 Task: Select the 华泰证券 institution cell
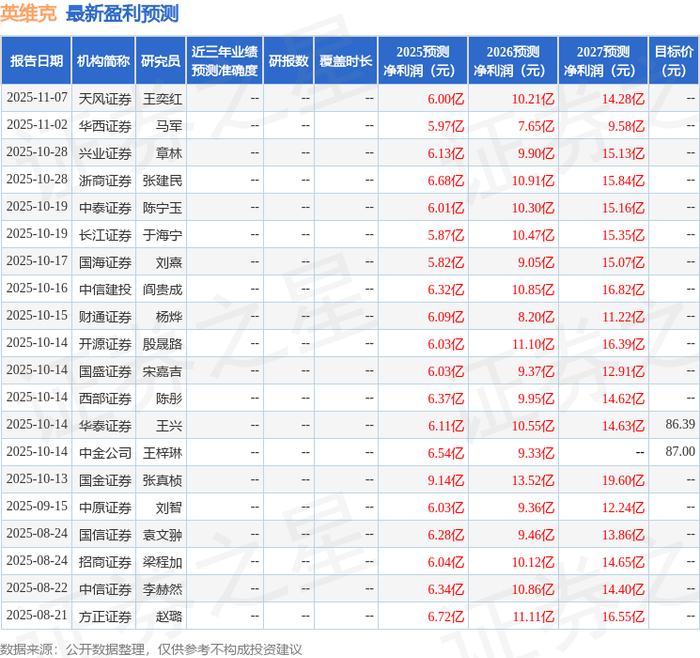[105, 425]
